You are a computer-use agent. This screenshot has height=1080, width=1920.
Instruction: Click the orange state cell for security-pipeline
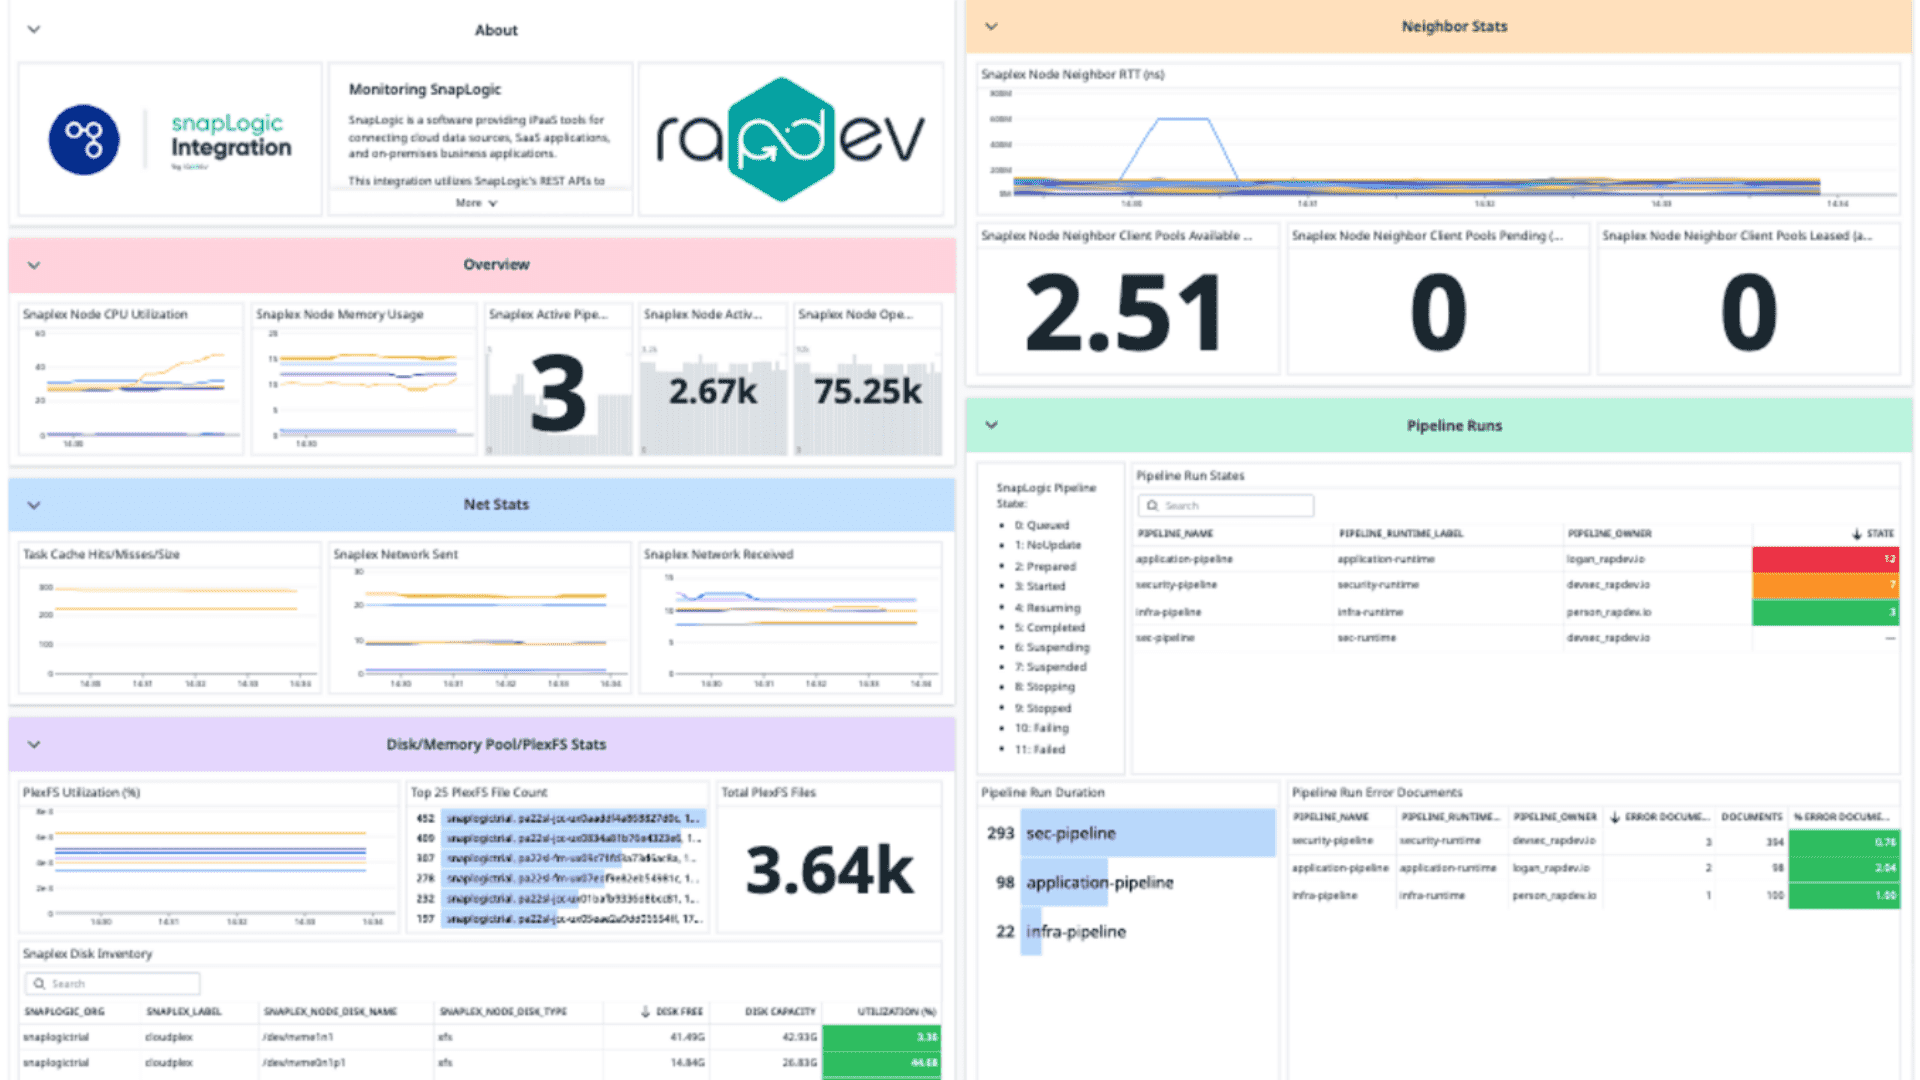[1825, 585]
